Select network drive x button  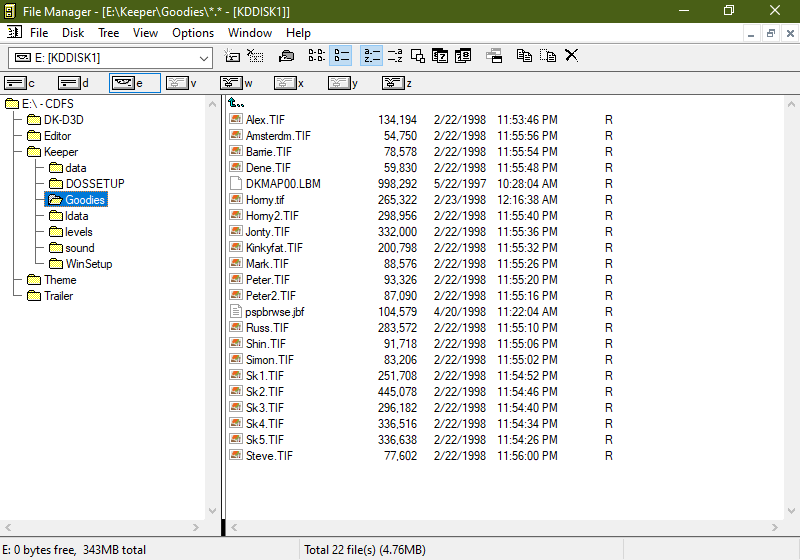click(x=289, y=83)
